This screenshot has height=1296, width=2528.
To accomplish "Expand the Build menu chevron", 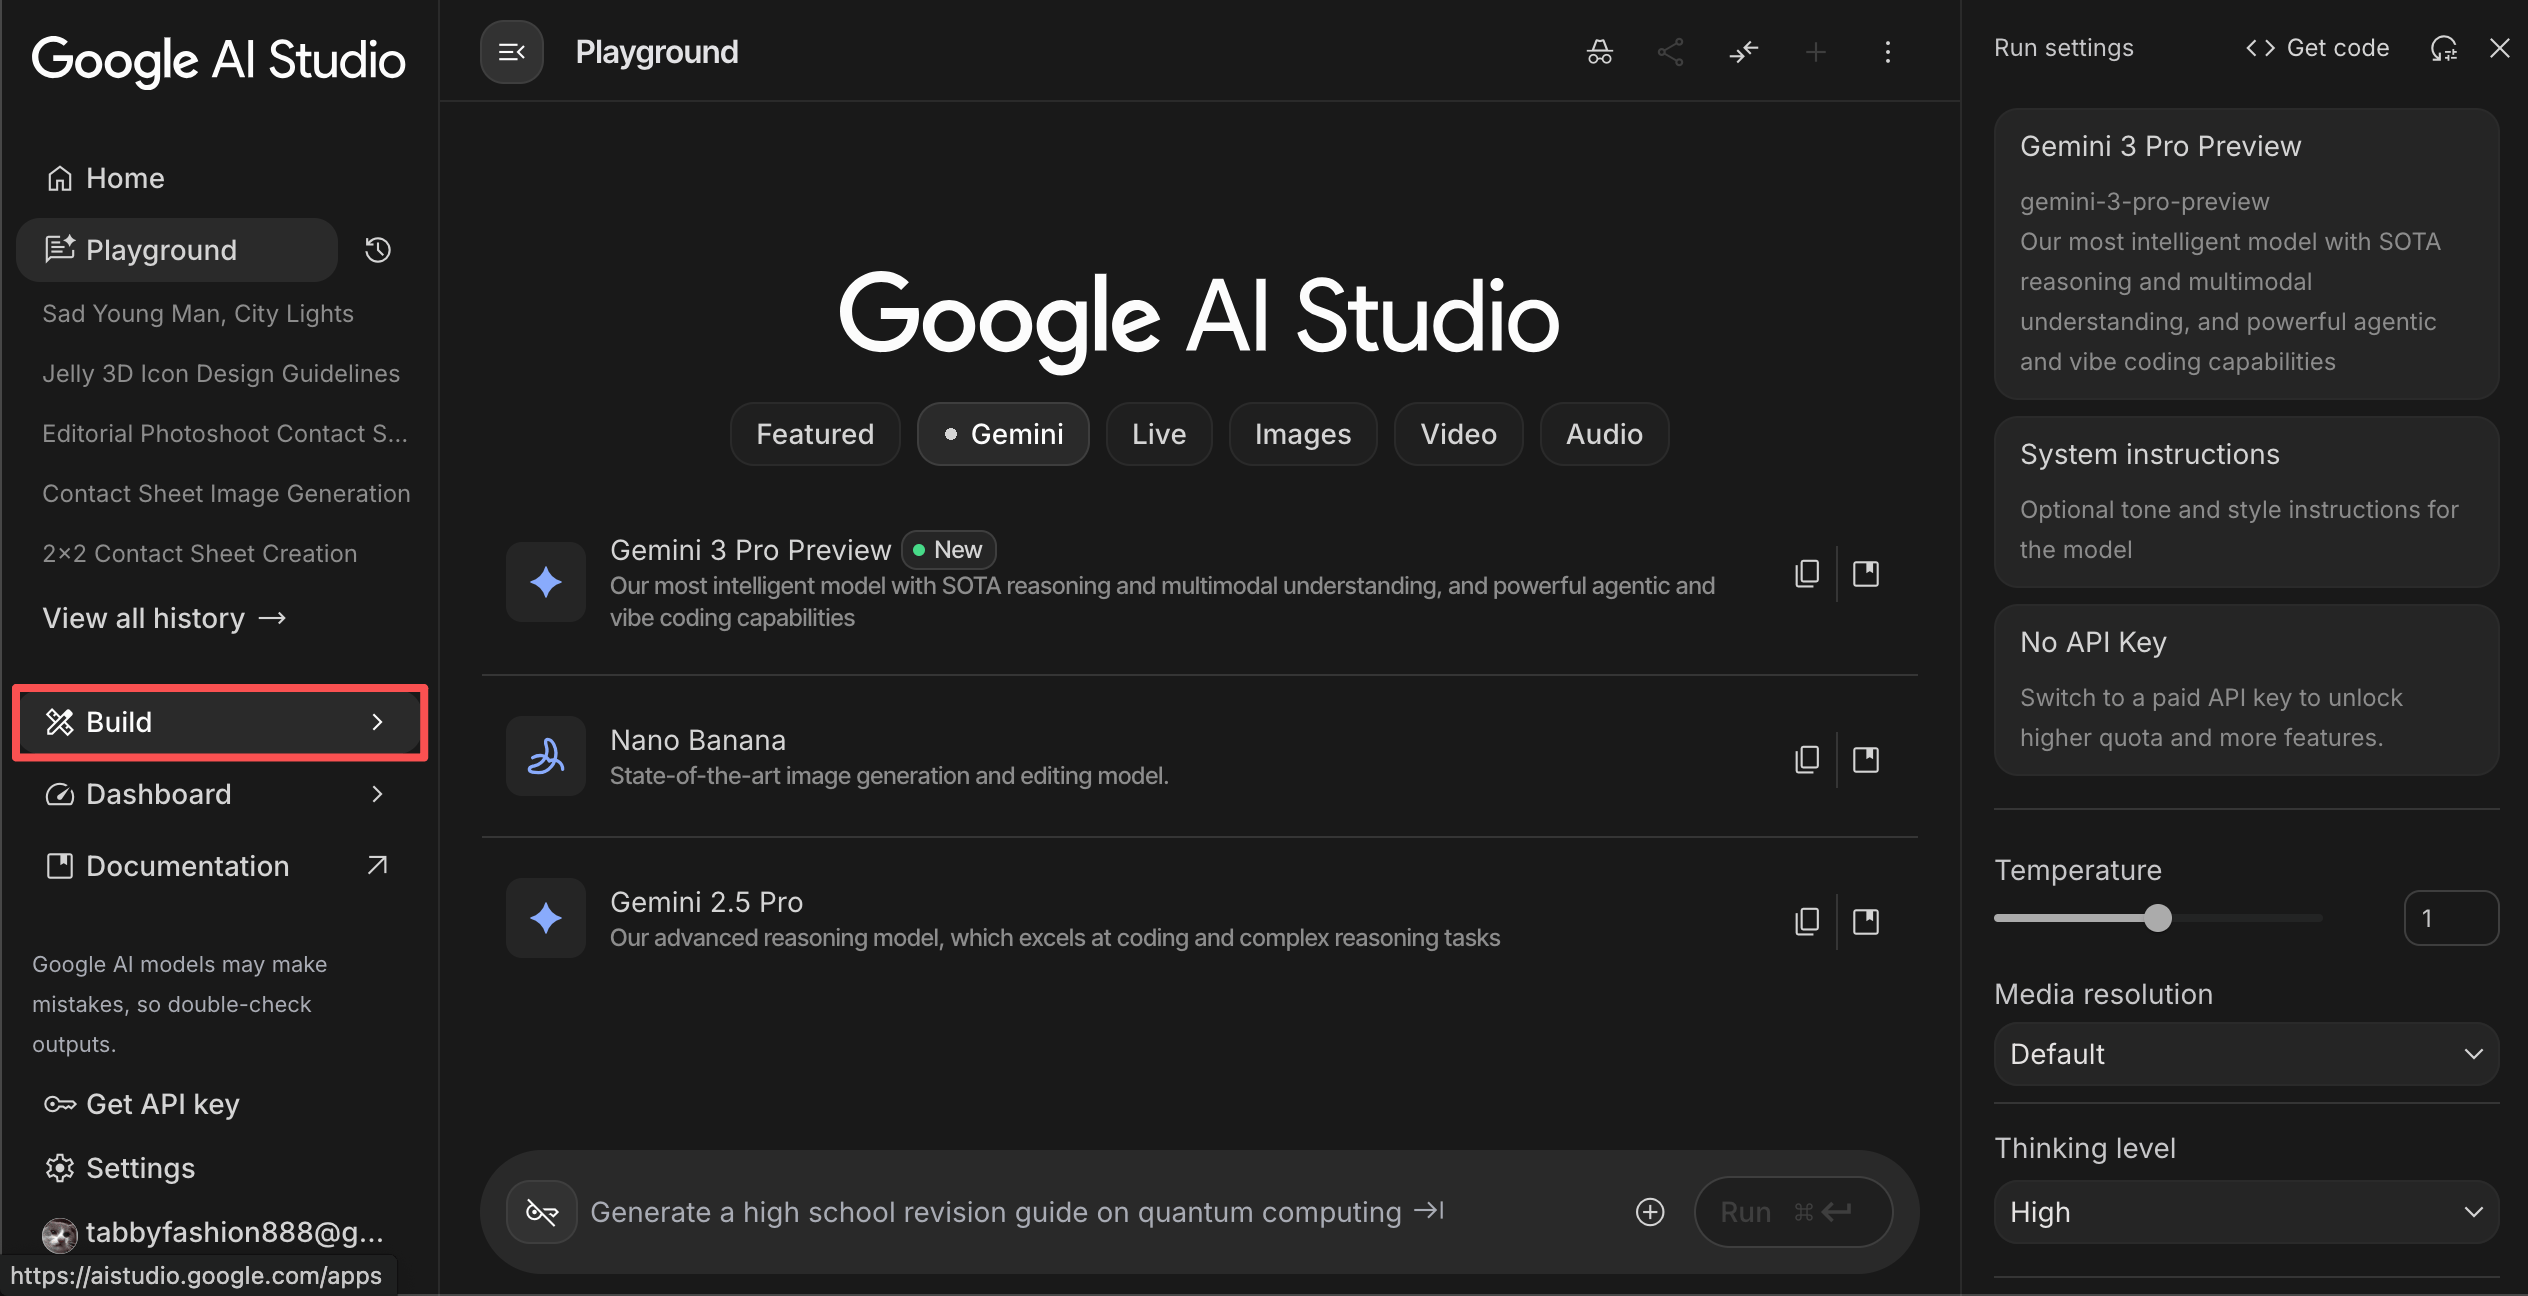I will click(377, 722).
